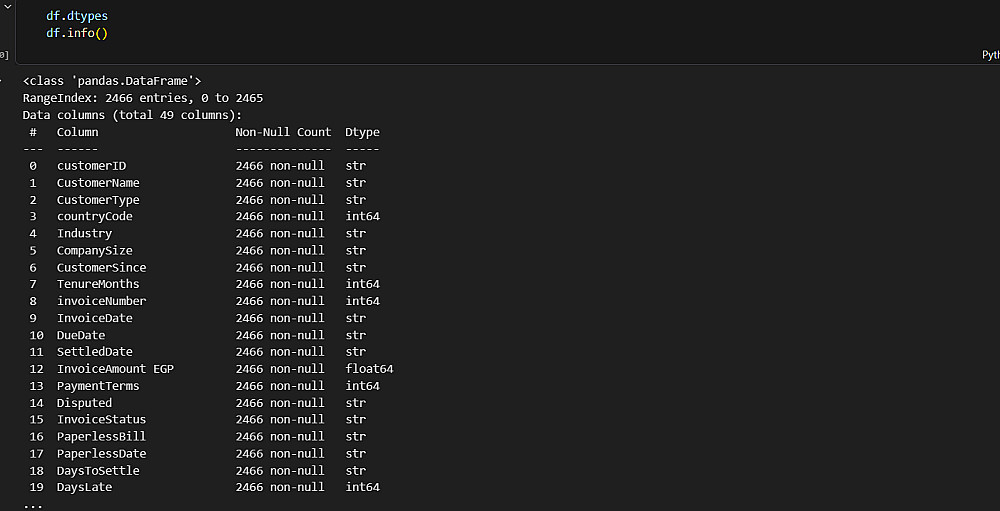Viewport: 1000px width, 511px height.
Task: Click the InvoiceStatus column name
Action: point(101,420)
